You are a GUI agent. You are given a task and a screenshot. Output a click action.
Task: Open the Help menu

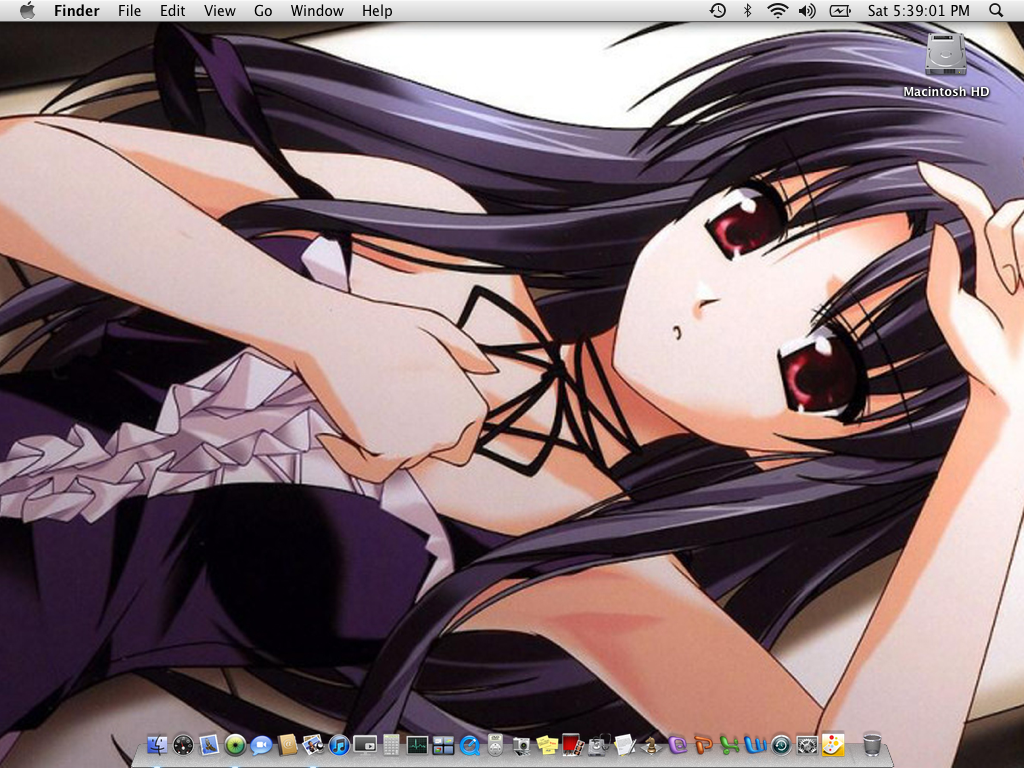pos(377,11)
